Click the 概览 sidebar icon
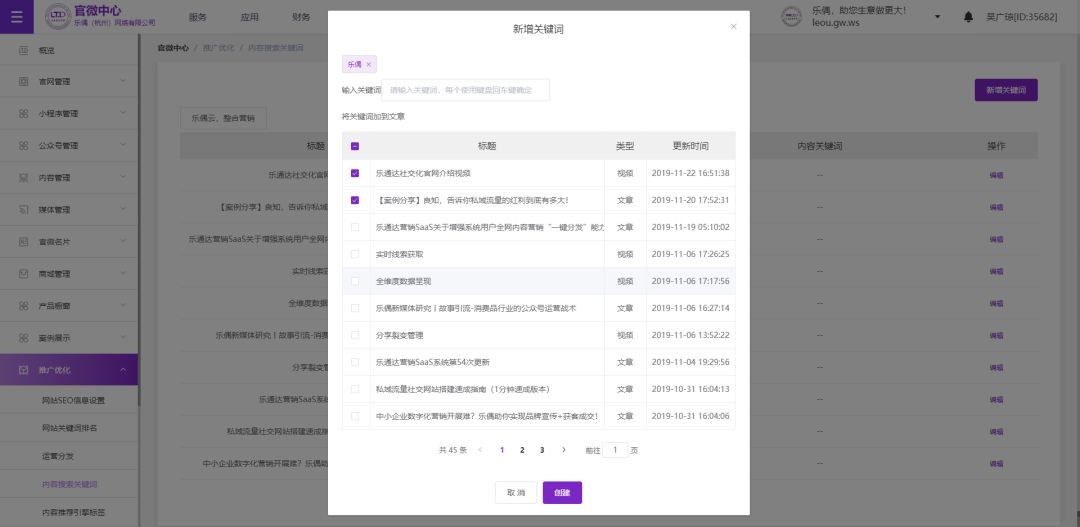 point(24,50)
